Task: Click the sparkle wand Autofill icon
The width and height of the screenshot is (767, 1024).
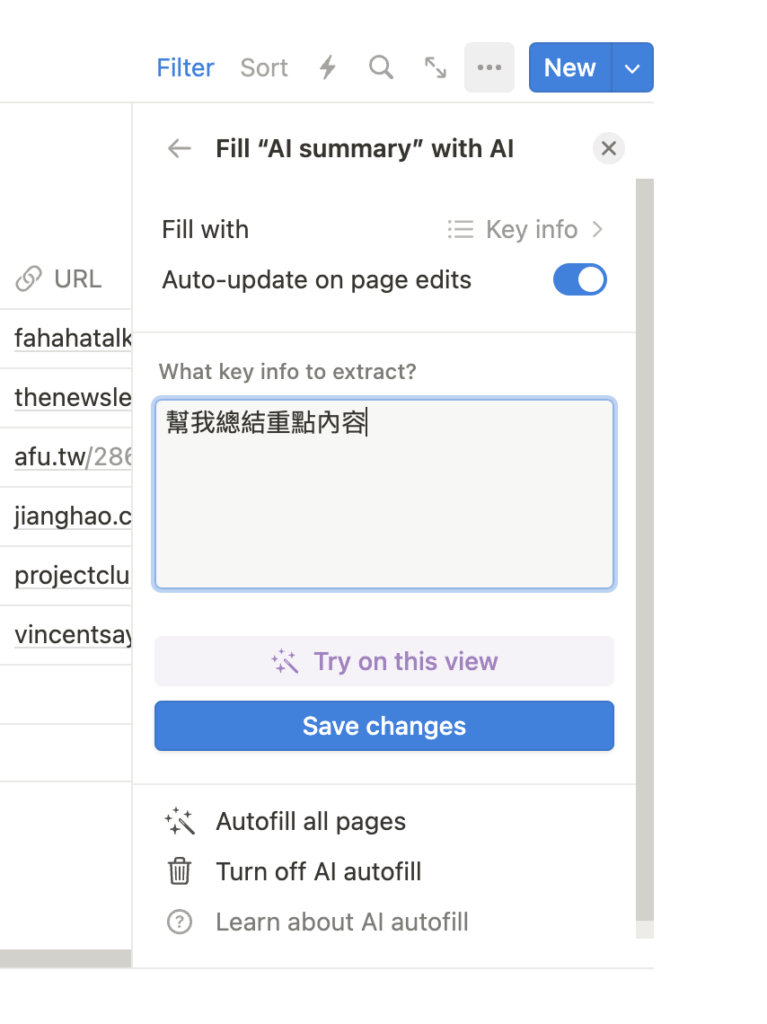Action: [x=180, y=821]
